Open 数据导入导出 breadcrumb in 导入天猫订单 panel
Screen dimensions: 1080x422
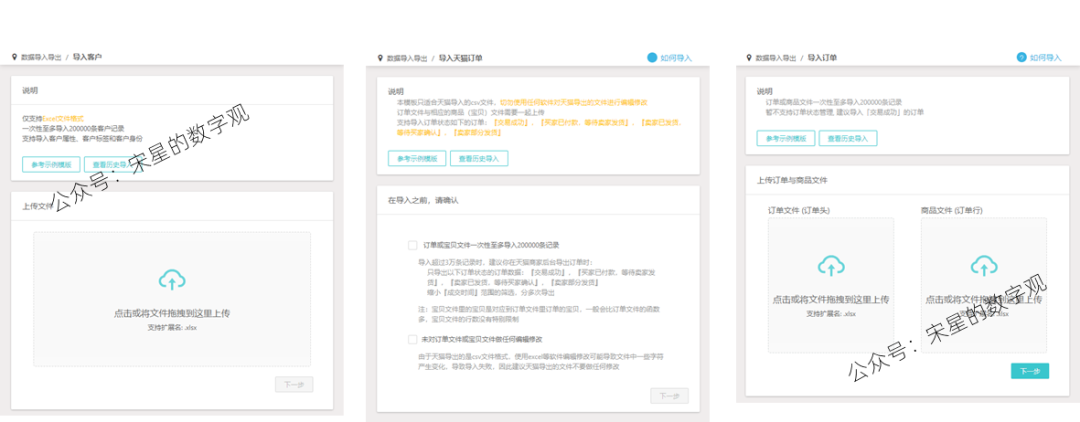407,58
